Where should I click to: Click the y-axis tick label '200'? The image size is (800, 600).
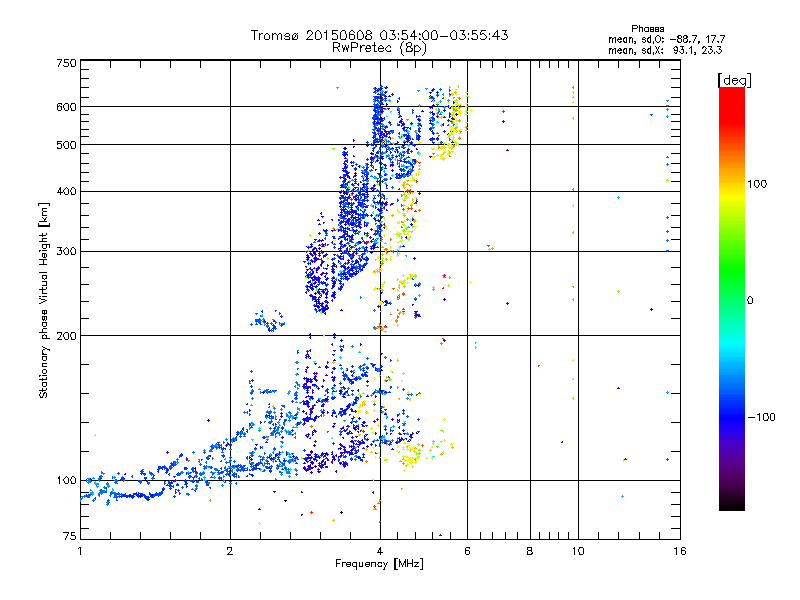pyautogui.click(x=66, y=336)
